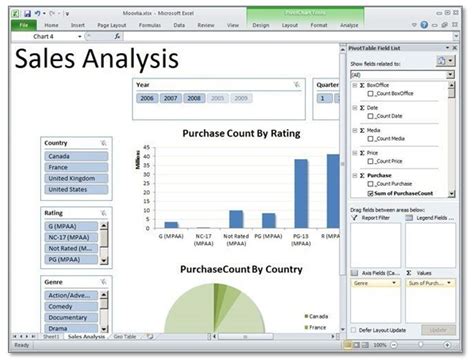Undo the last action in the quick access toolbar
The height and width of the screenshot is (362, 474).
coord(37,14)
